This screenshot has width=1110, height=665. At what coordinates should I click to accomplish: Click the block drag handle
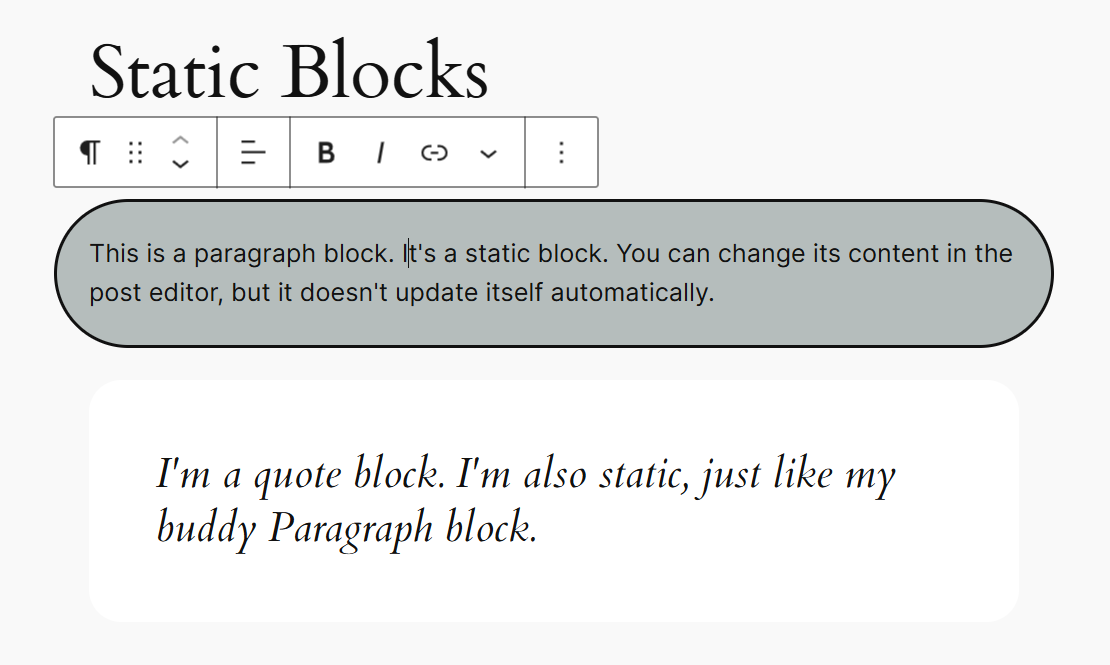point(136,152)
